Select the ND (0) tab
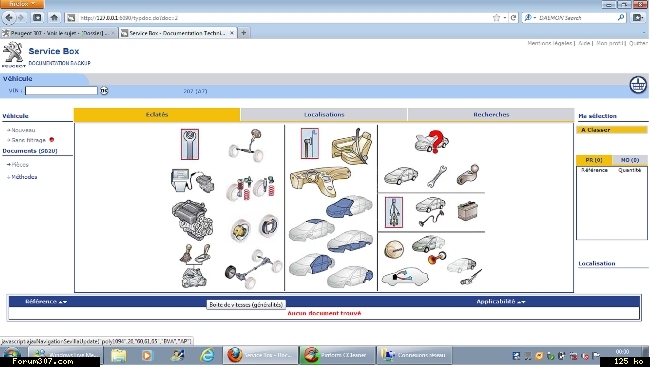Image resolution: width=650 pixels, height=367 pixels. (629, 160)
